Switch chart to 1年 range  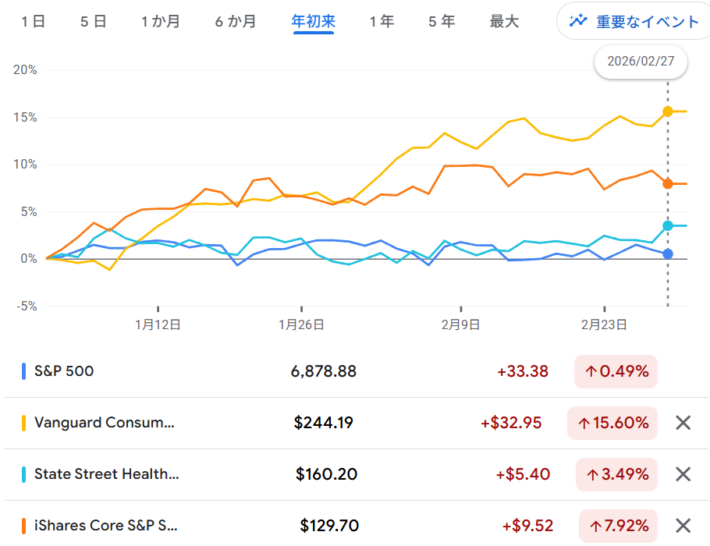pyautogui.click(x=381, y=21)
